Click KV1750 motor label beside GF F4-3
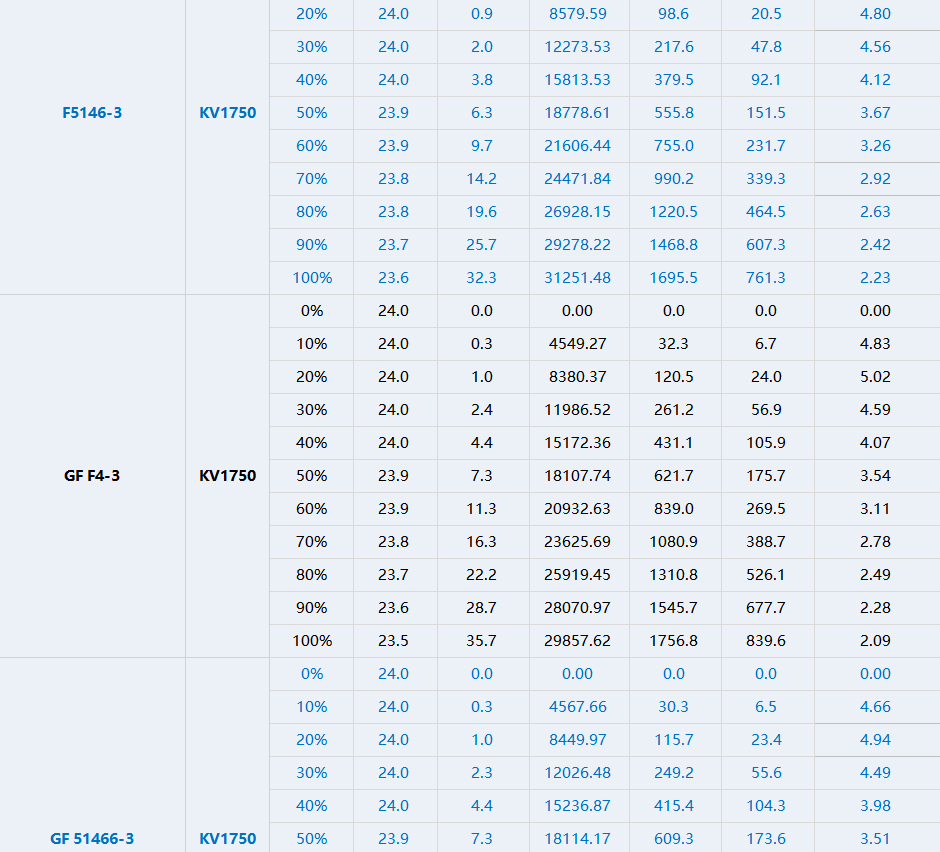The width and height of the screenshot is (940, 852). coord(227,476)
